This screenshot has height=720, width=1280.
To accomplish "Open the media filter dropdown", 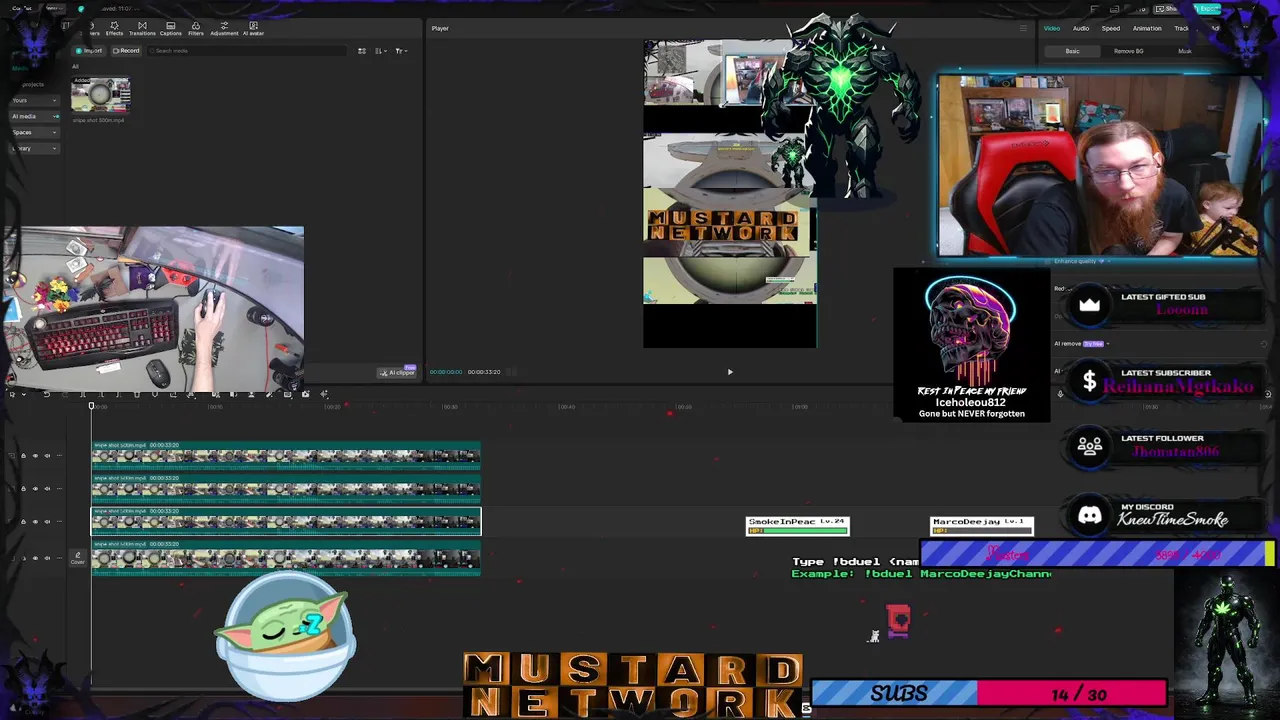I will click(x=400, y=50).
